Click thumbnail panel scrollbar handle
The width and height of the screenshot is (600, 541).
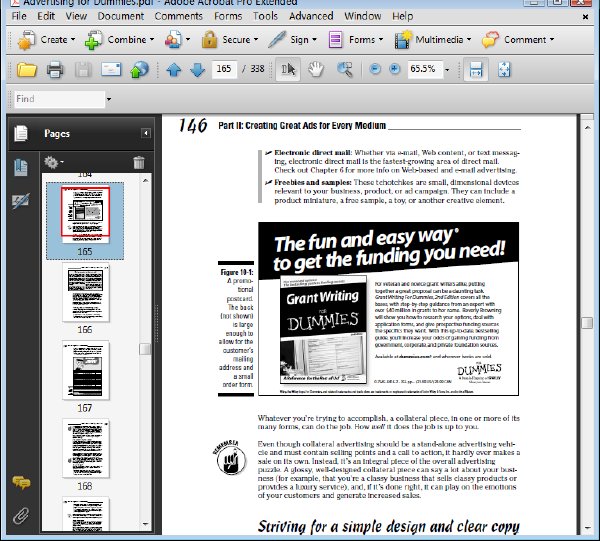click(145, 349)
